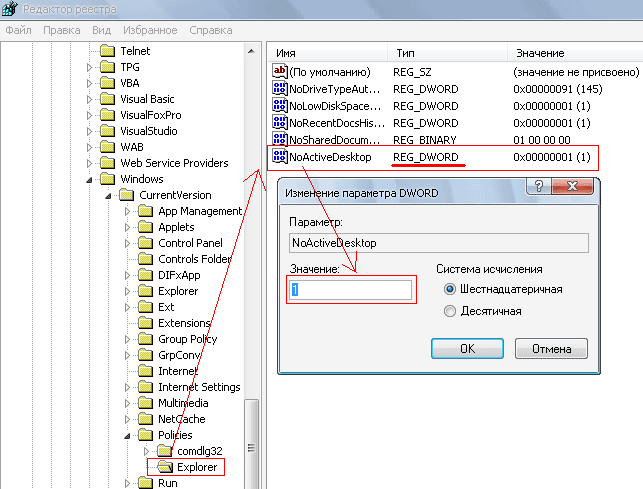Image resolution: width=643 pixels, height=489 pixels.
Task: Click the value text 0x00000091 (145)
Action: [x=558, y=89]
